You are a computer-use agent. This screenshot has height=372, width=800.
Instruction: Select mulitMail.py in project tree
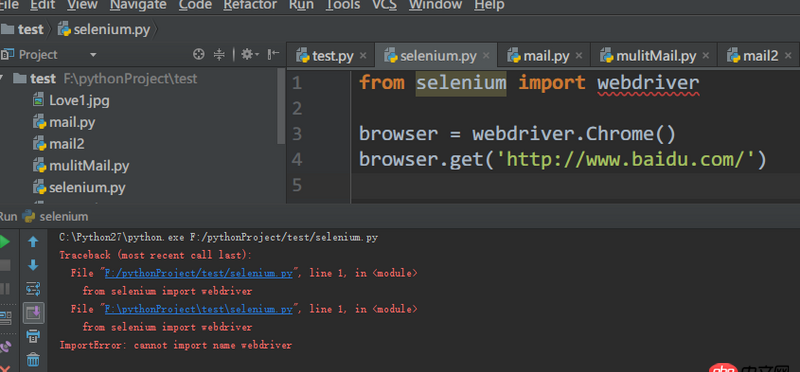tap(81, 166)
